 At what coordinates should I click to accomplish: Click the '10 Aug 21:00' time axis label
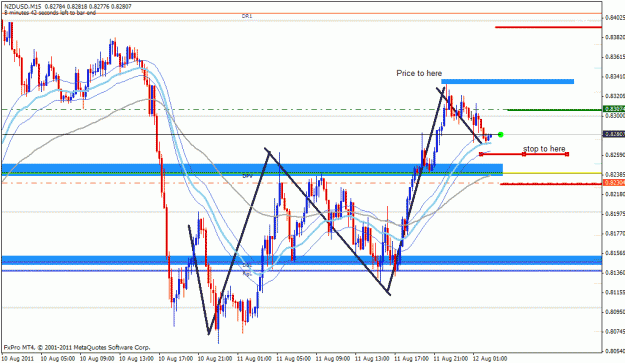[x=215, y=359]
